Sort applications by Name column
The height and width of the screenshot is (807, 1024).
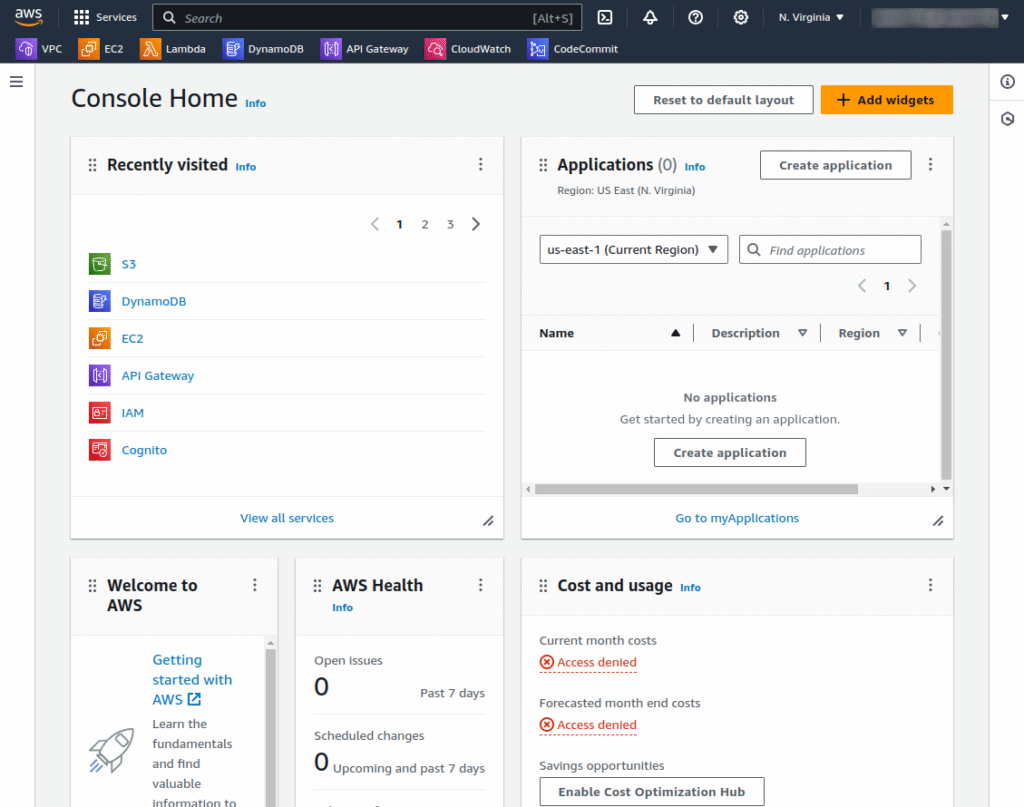[610, 333]
